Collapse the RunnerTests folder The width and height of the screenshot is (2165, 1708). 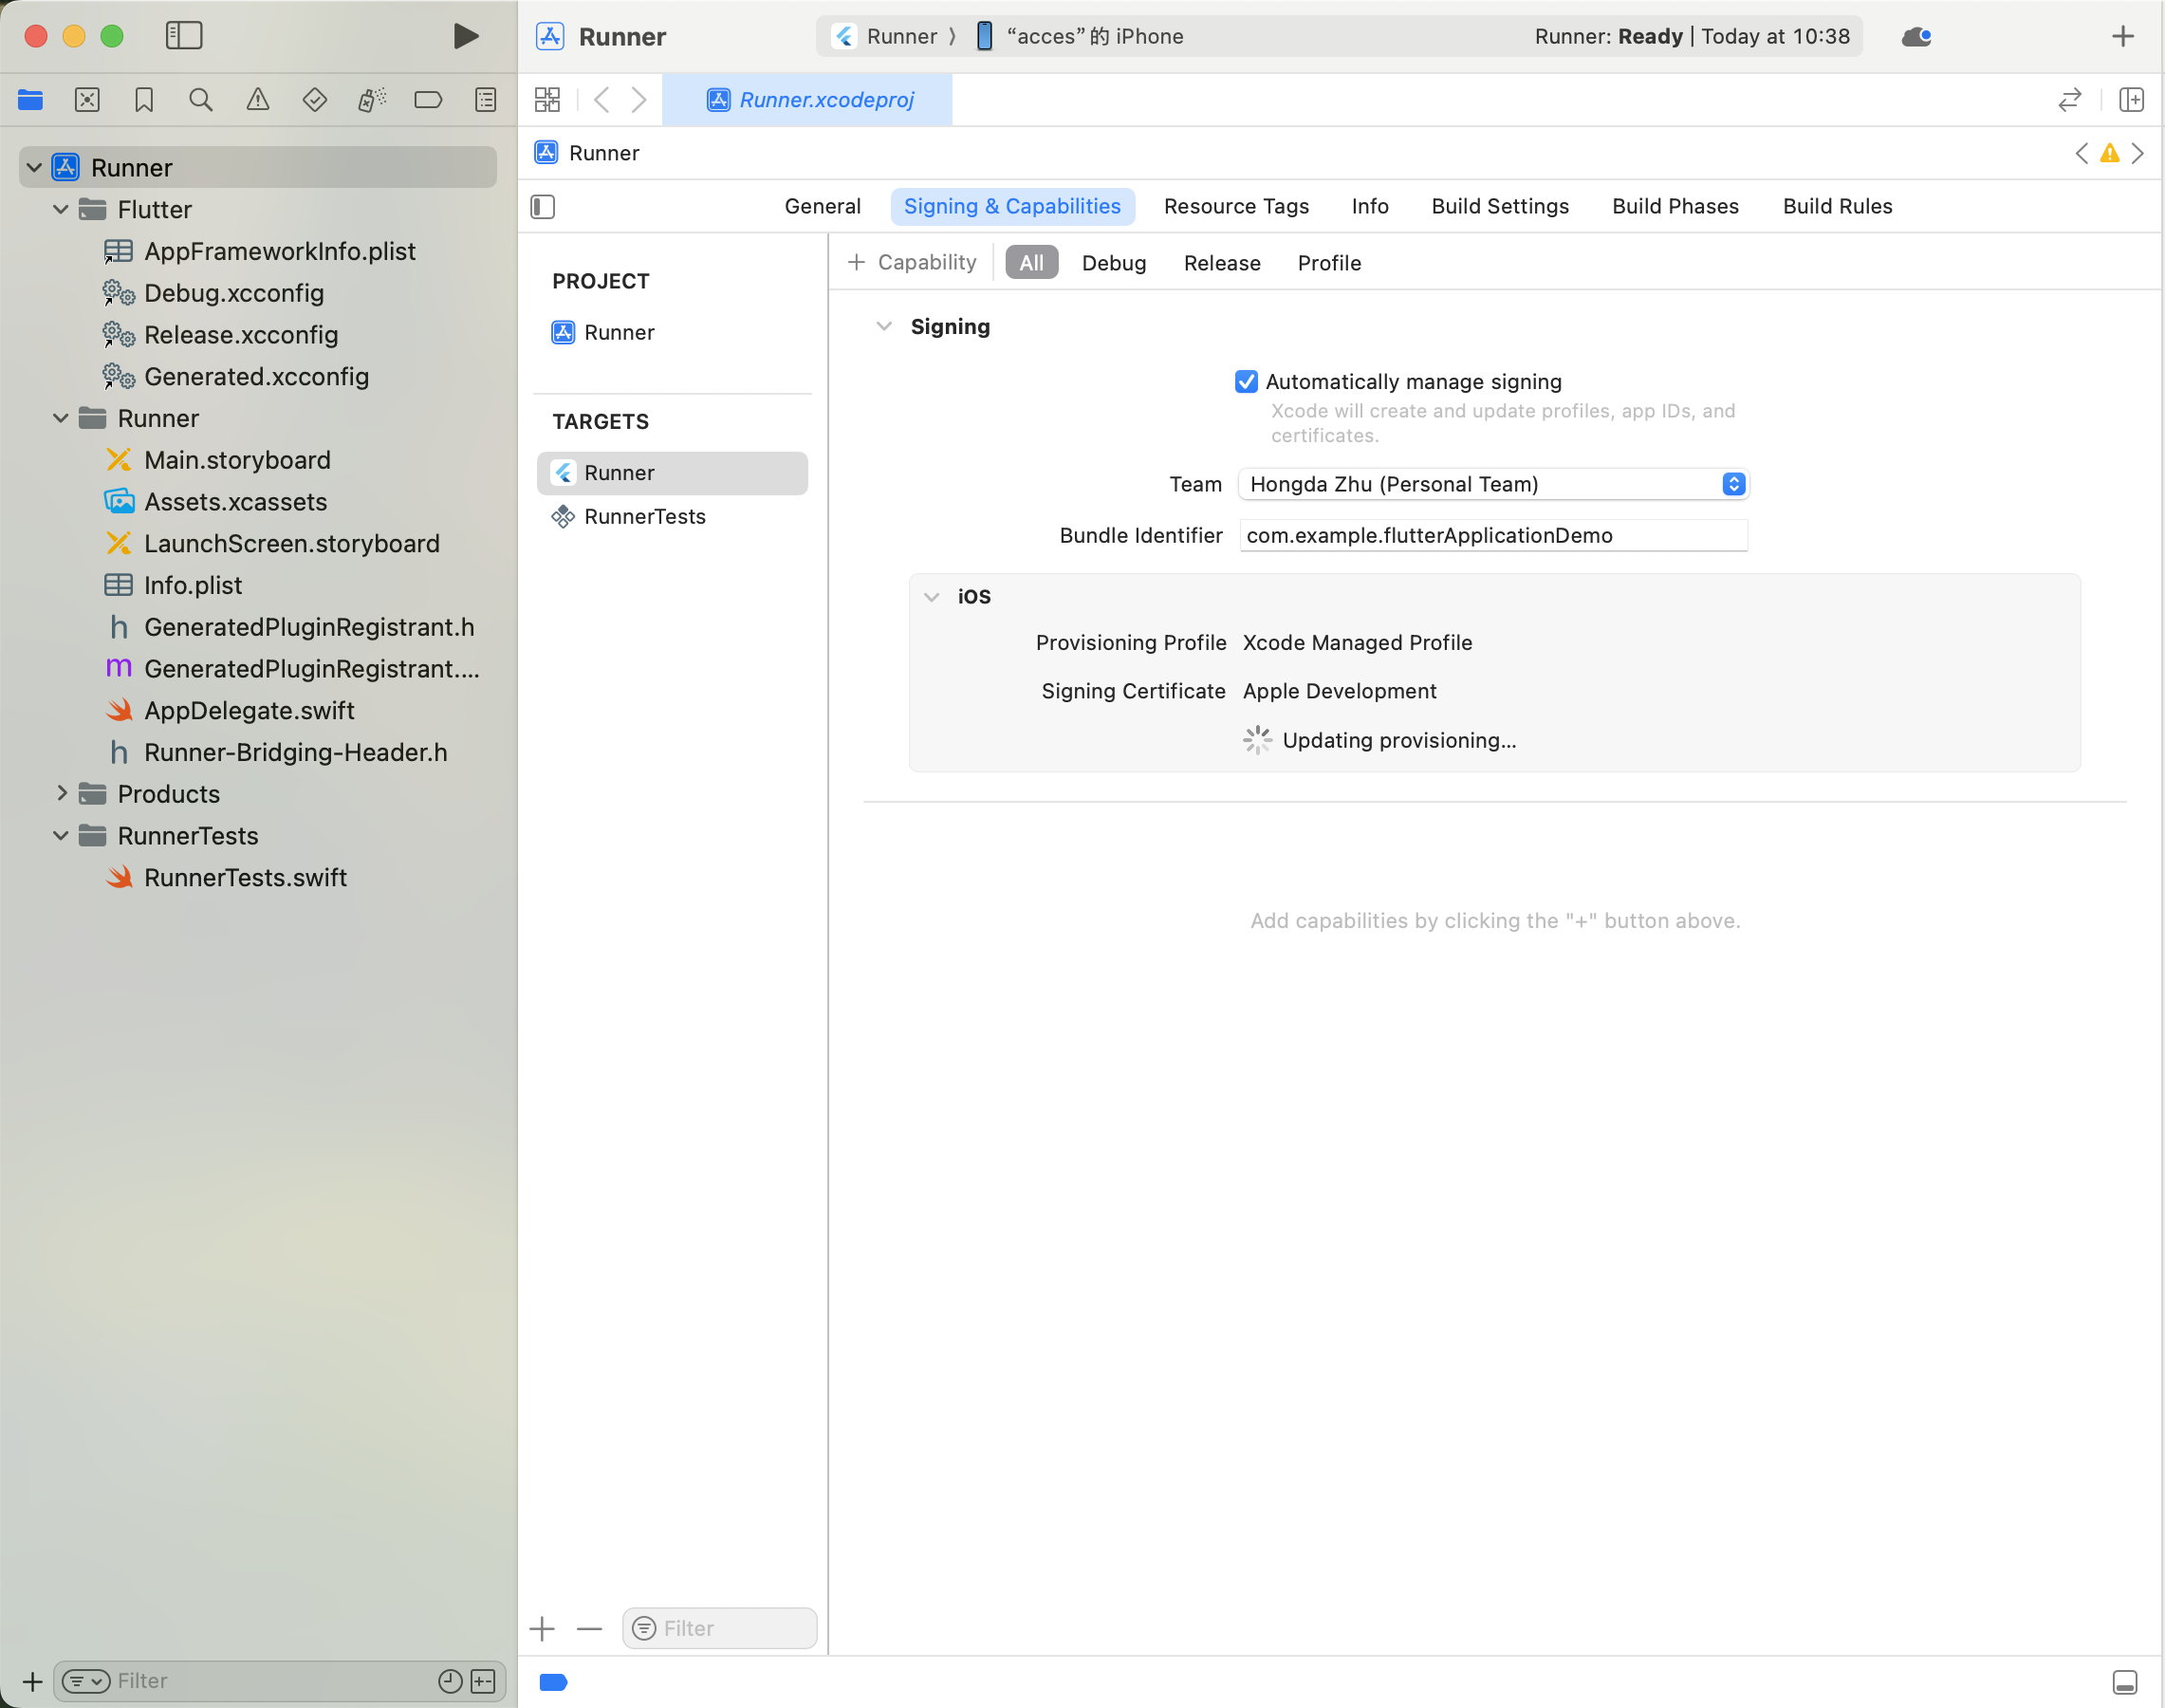tap(61, 836)
